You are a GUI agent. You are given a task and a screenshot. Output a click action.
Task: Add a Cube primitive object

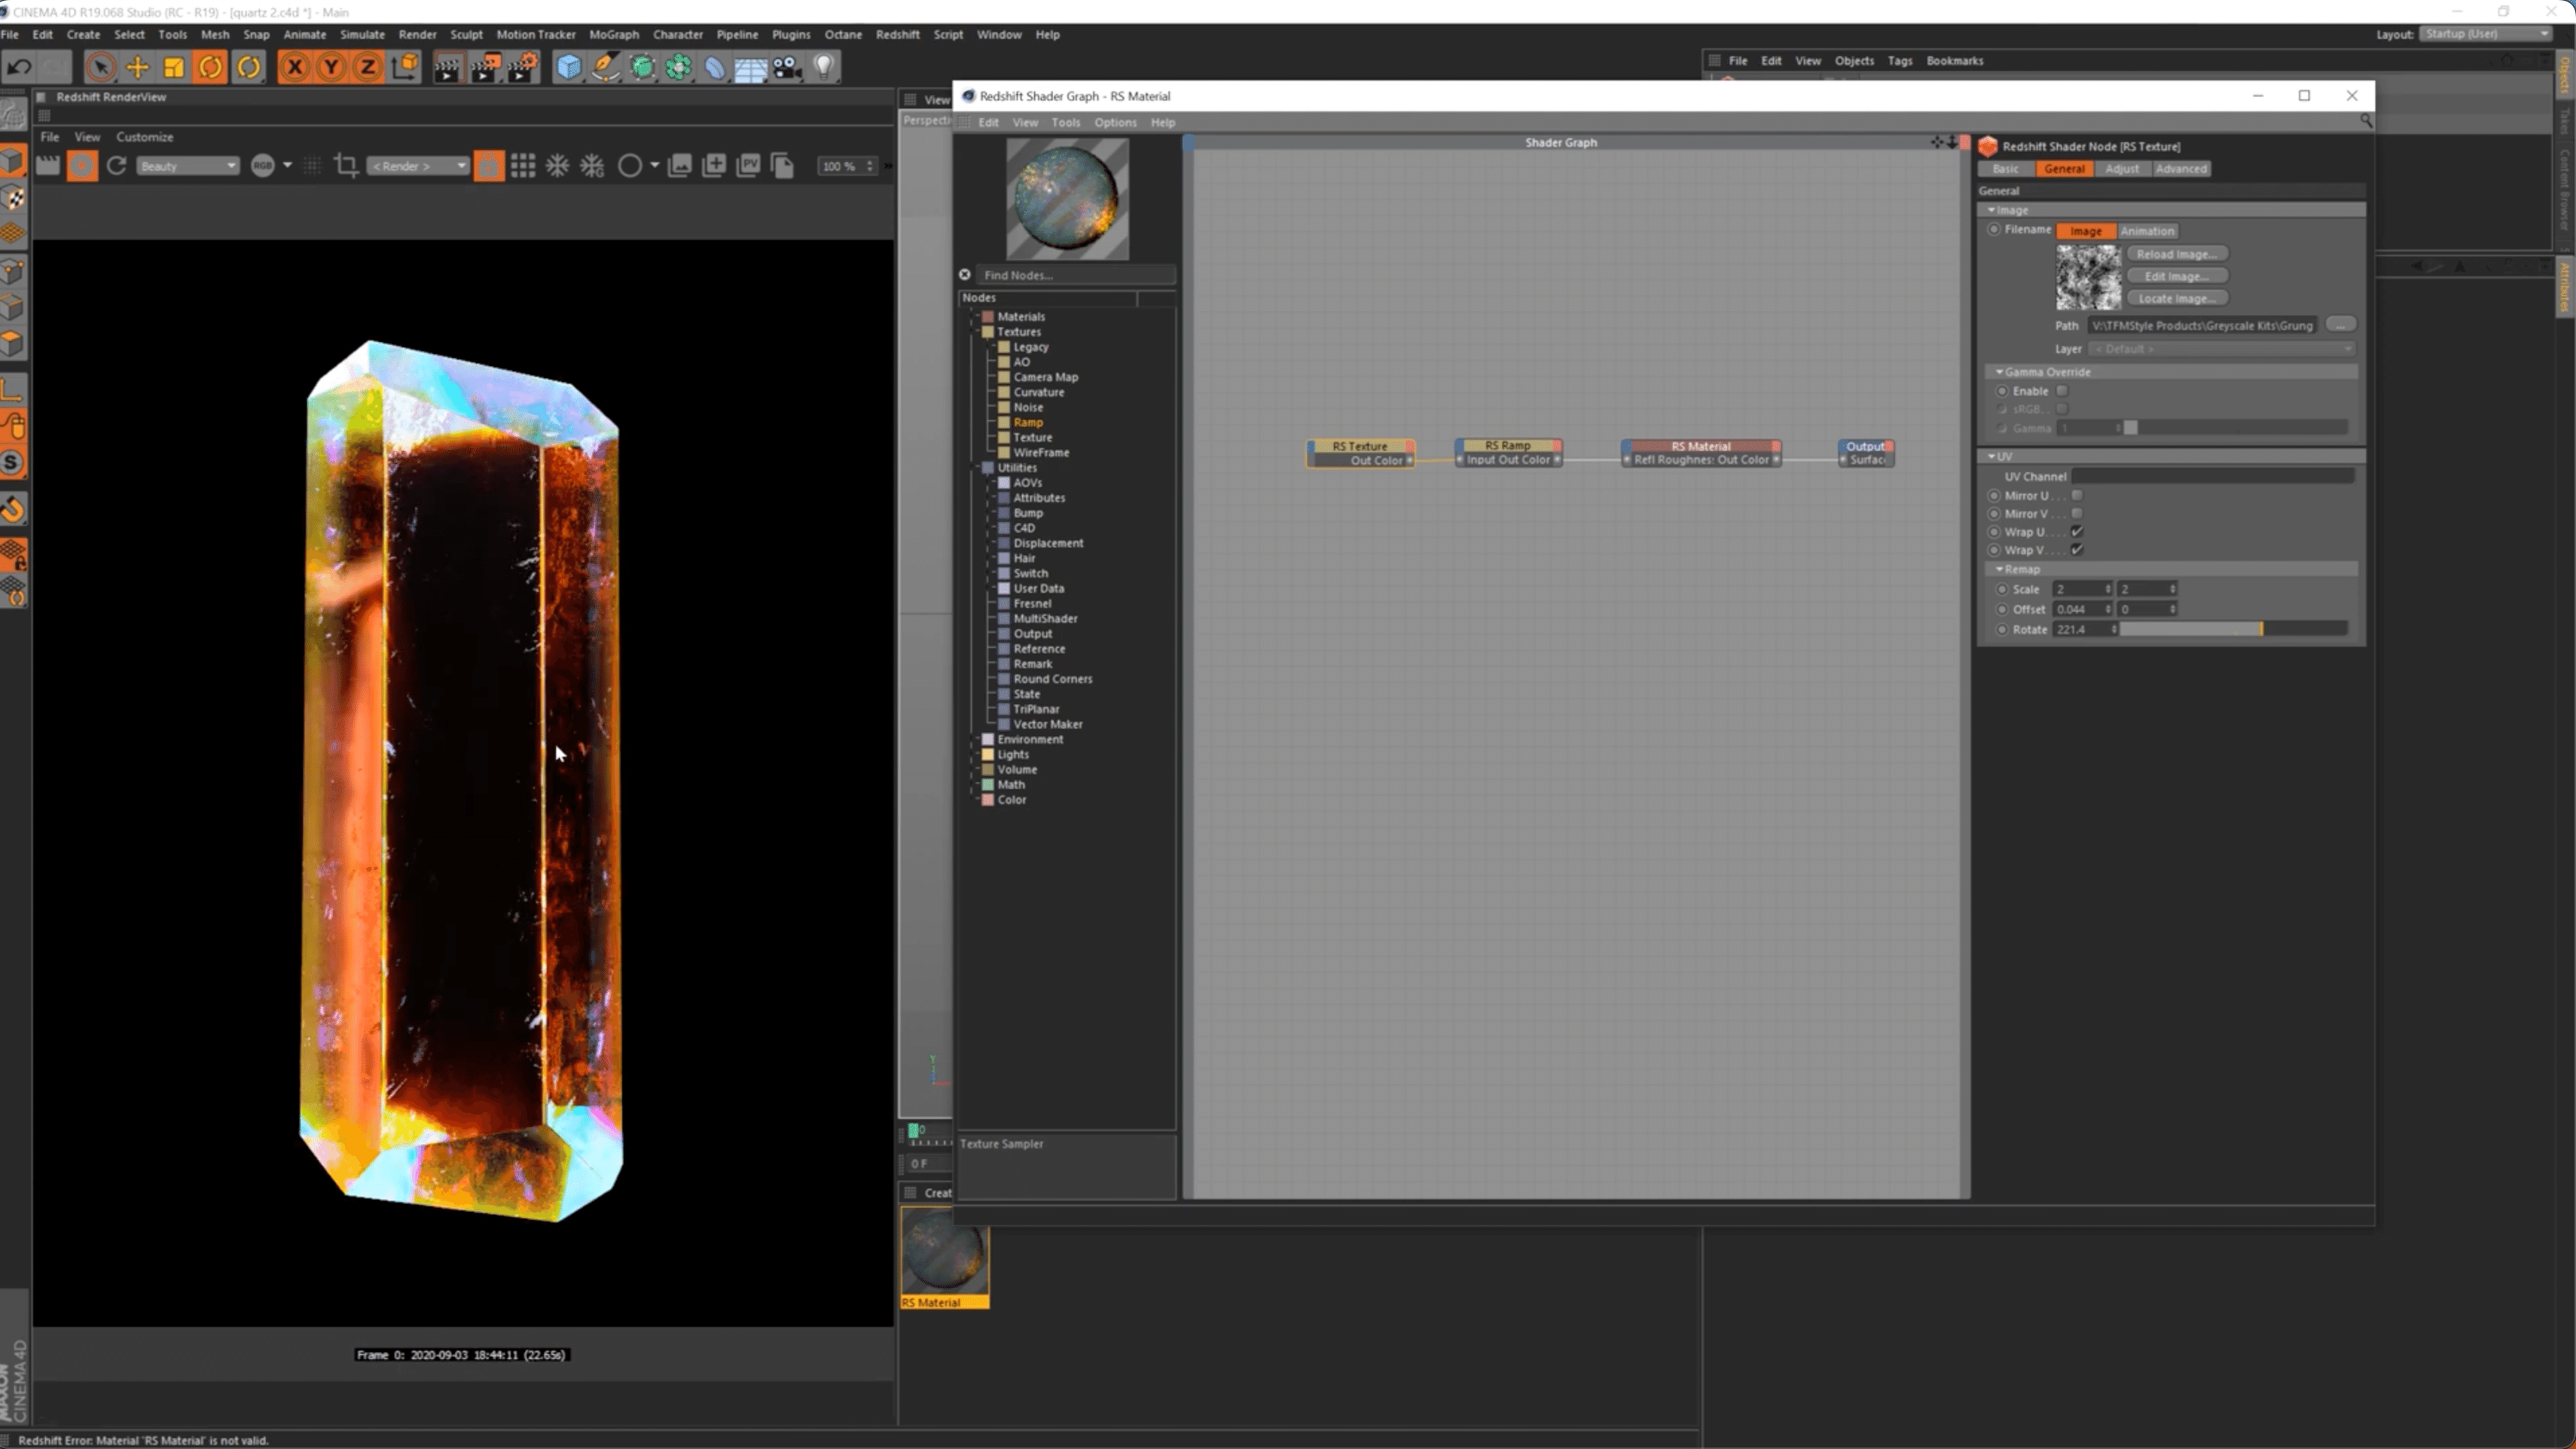(568, 67)
